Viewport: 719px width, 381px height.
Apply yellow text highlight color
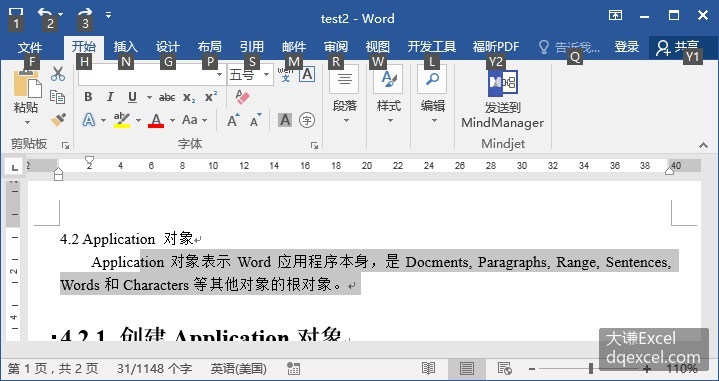click(x=122, y=120)
